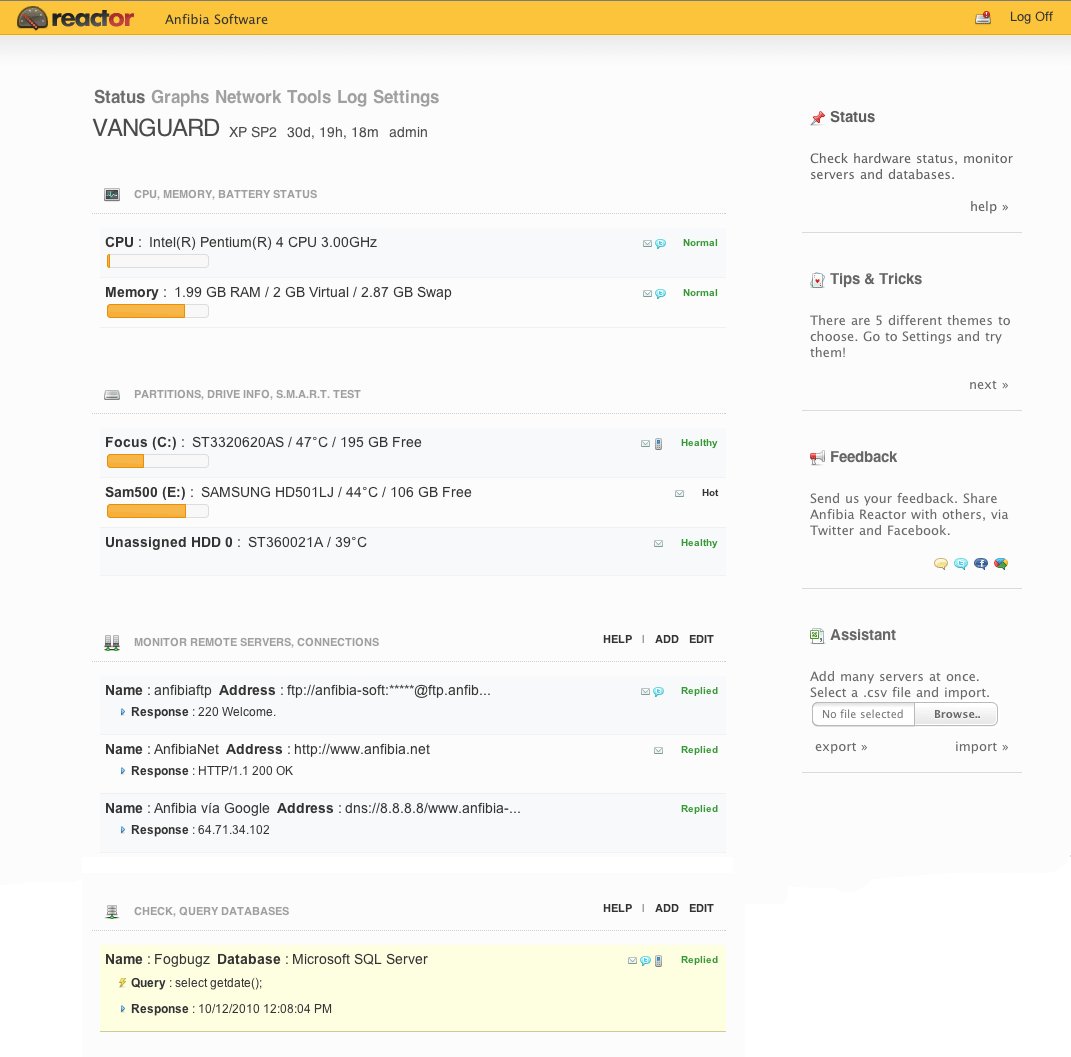This screenshot has width=1071, height=1057.
Task: Click the yellow comment bubble feedback icon
Action: pos(940,564)
